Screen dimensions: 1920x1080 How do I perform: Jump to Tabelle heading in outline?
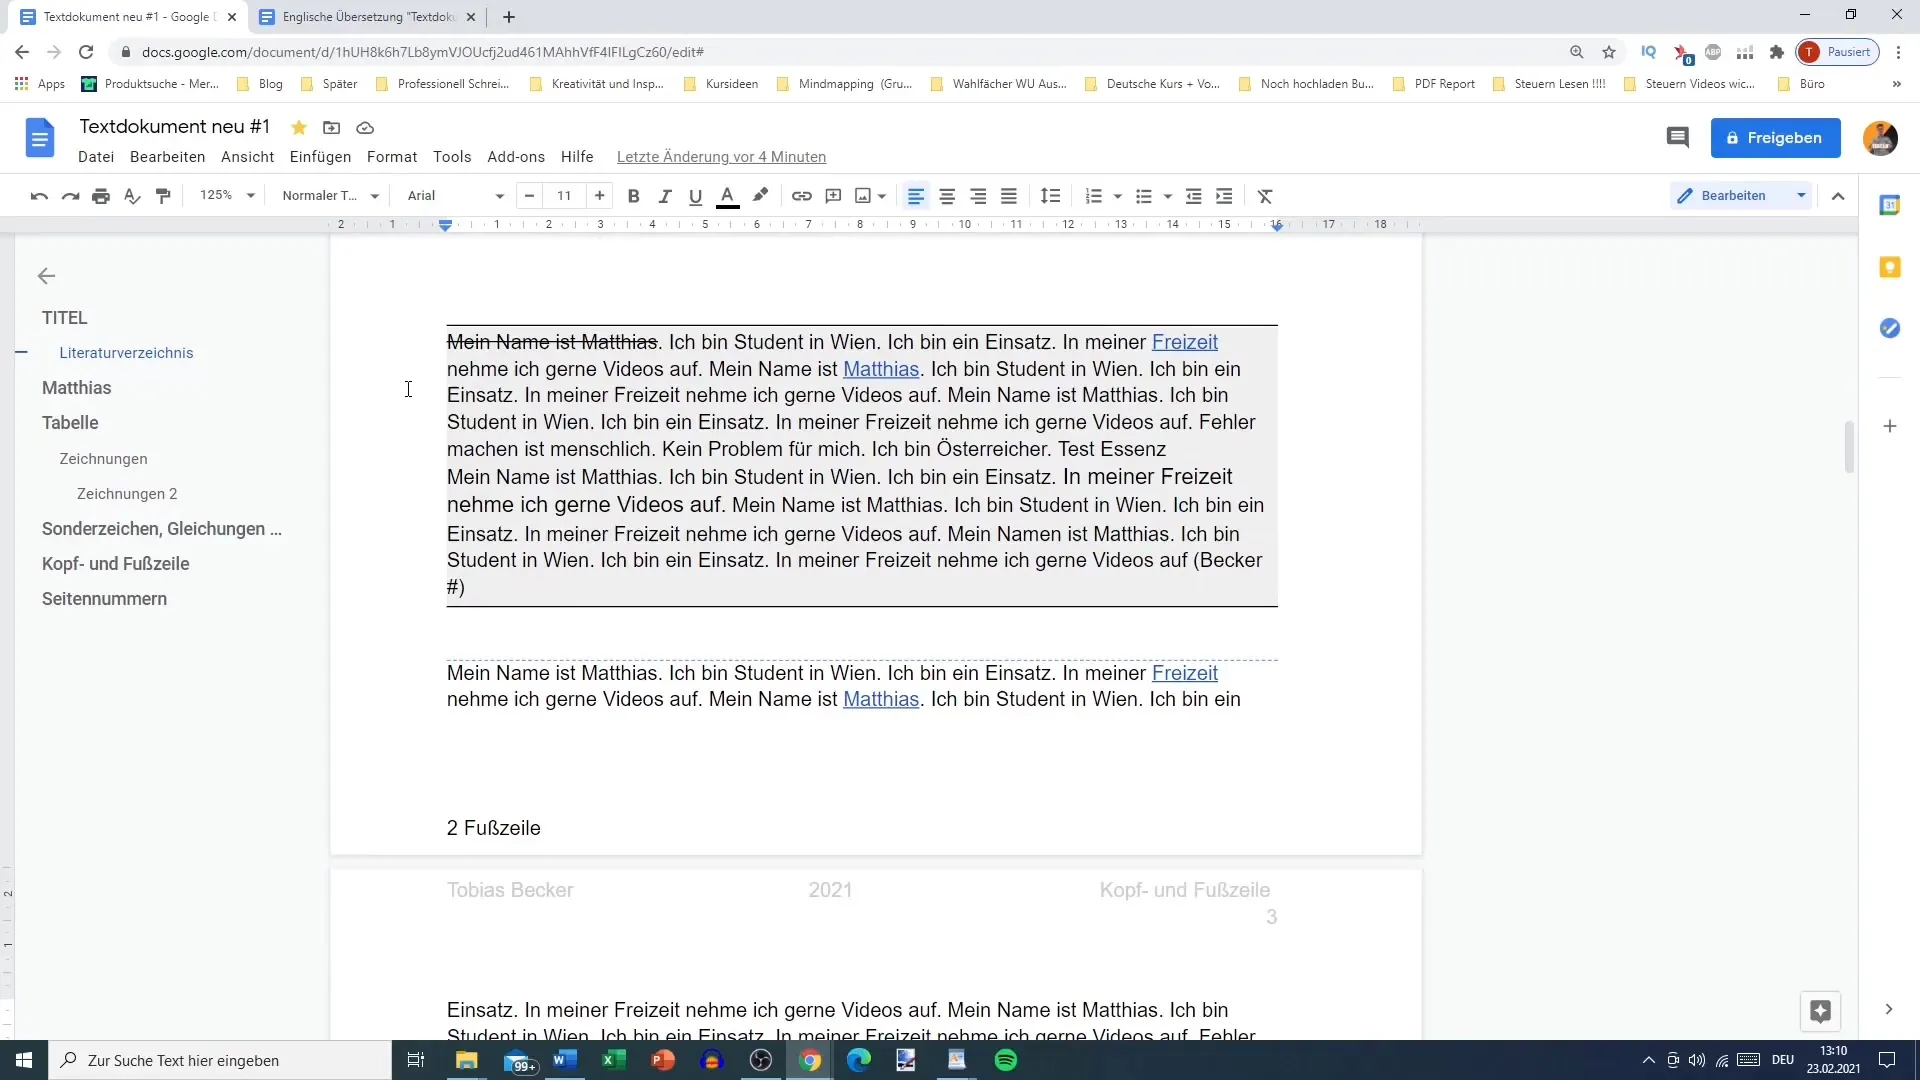[x=70, y=423]
